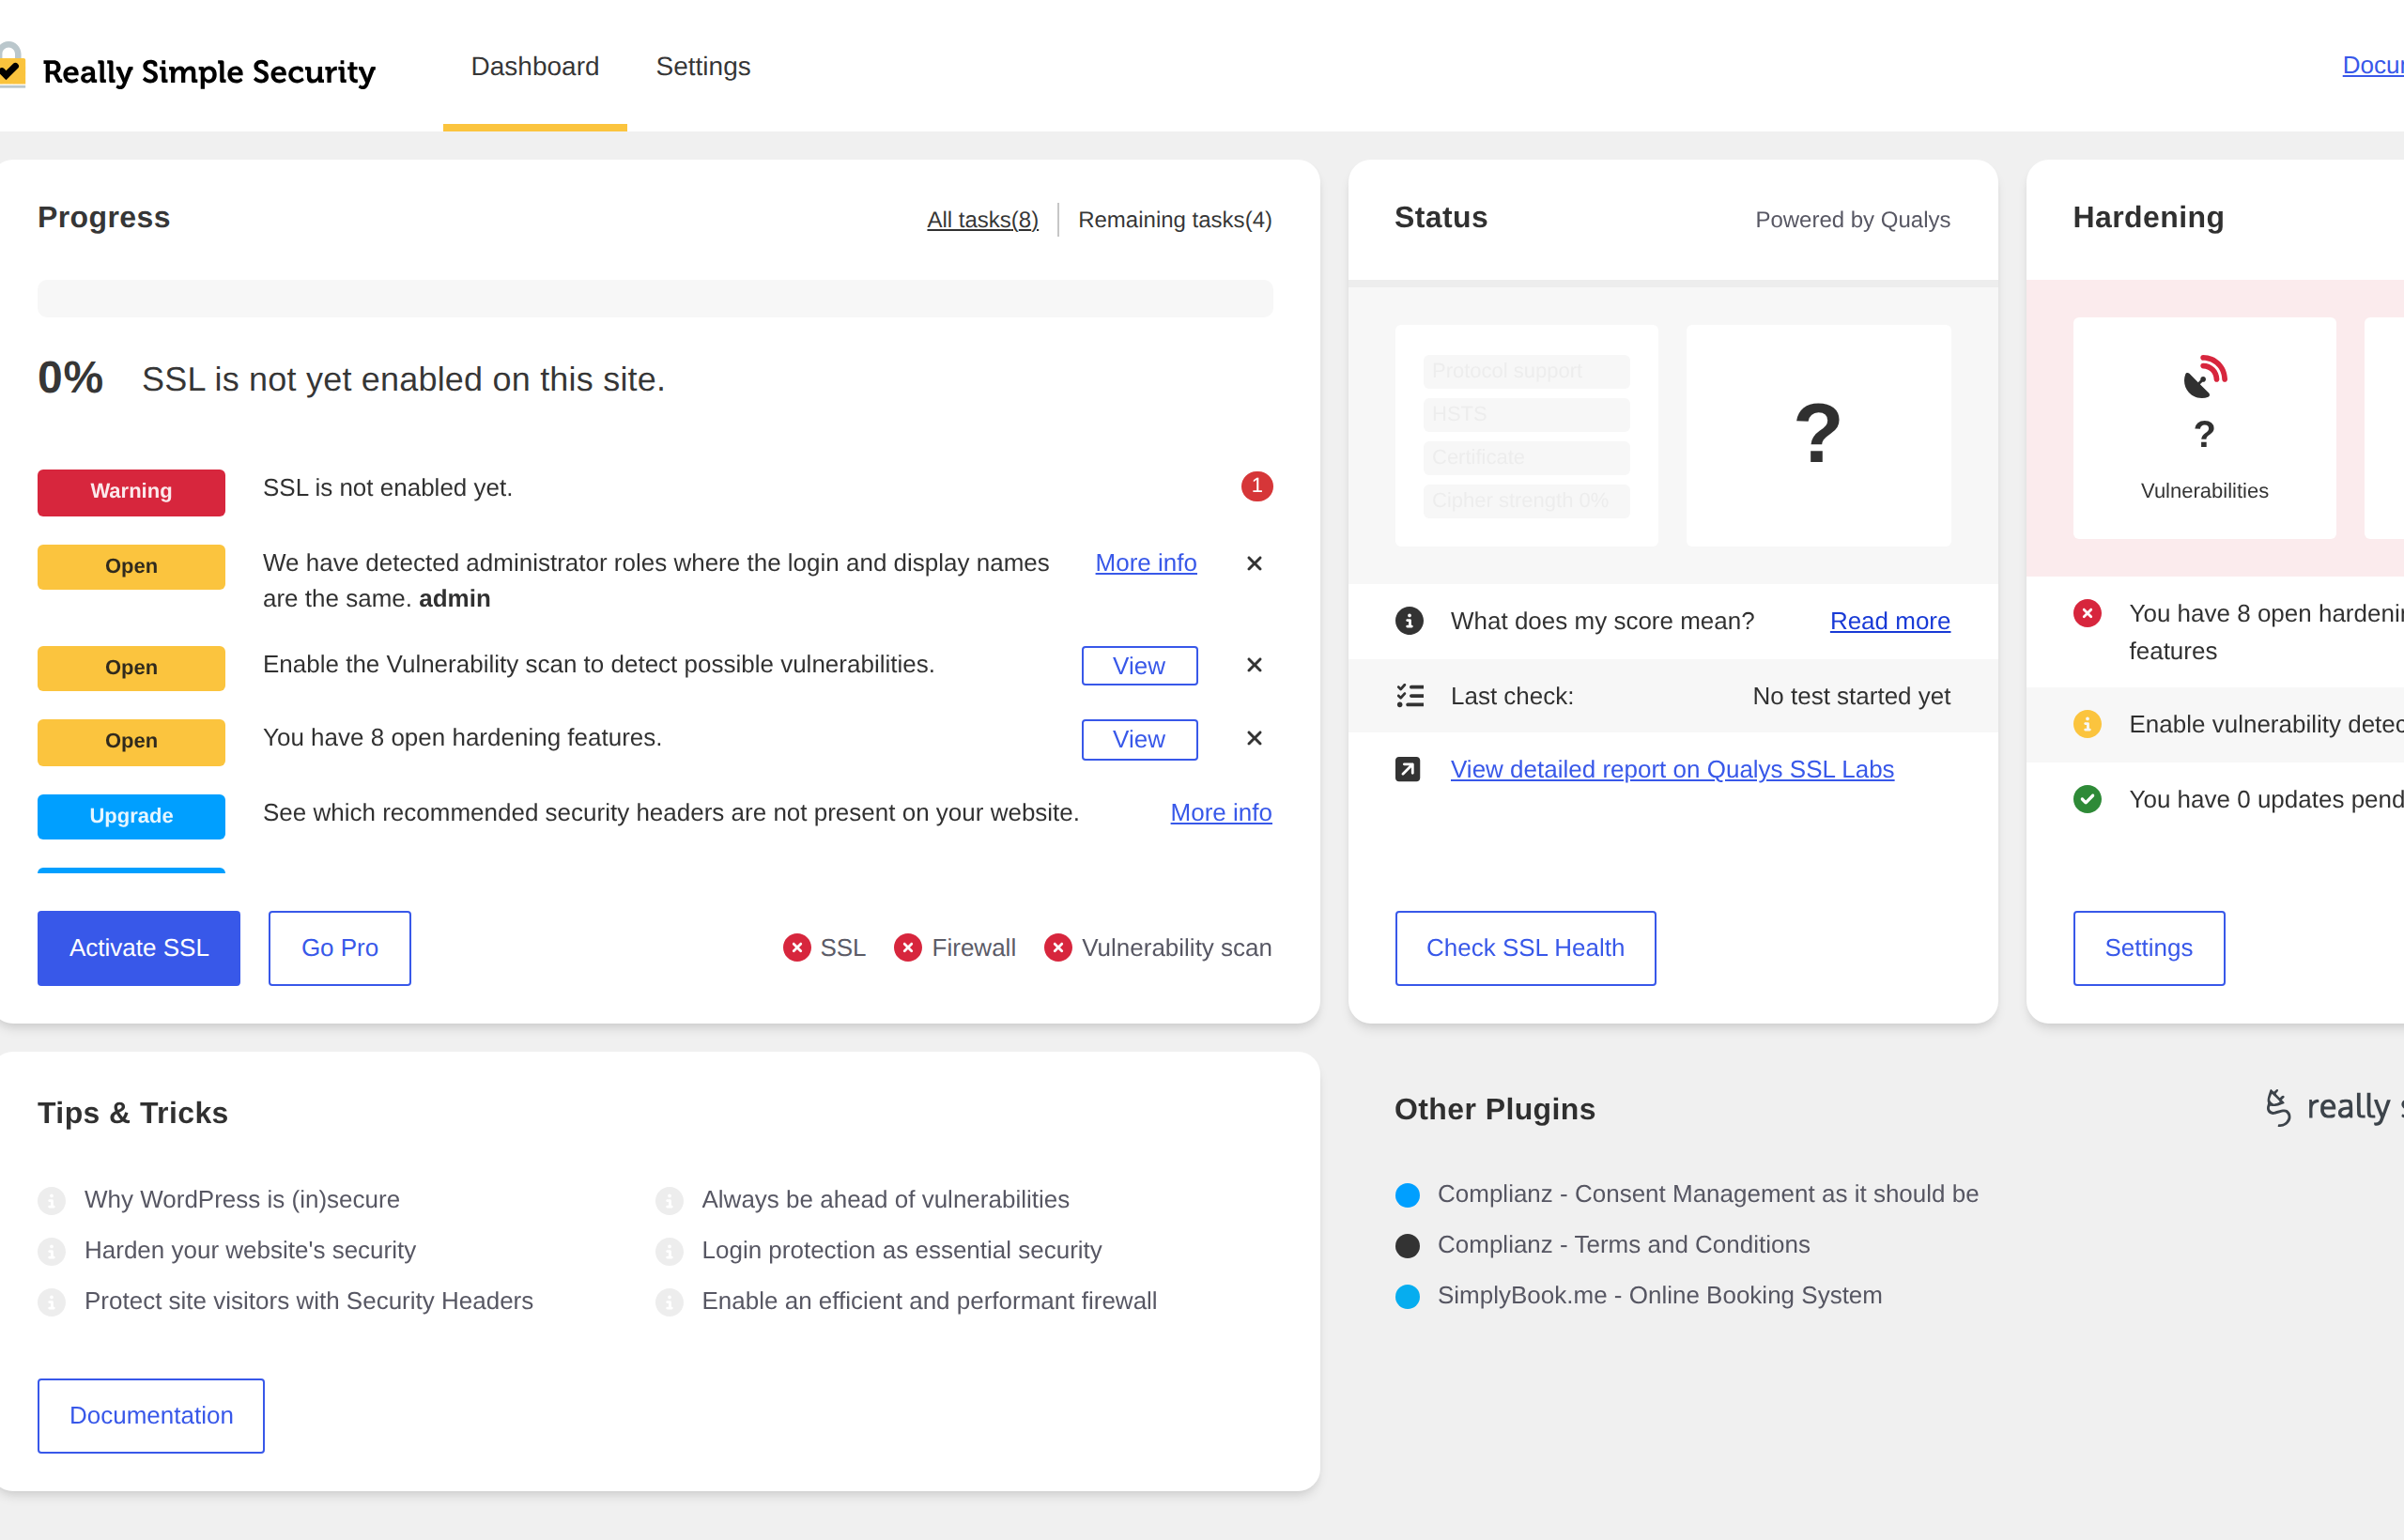Click info icon beside Always be ahead of vulnerabilities

(x=669, y=1200)
